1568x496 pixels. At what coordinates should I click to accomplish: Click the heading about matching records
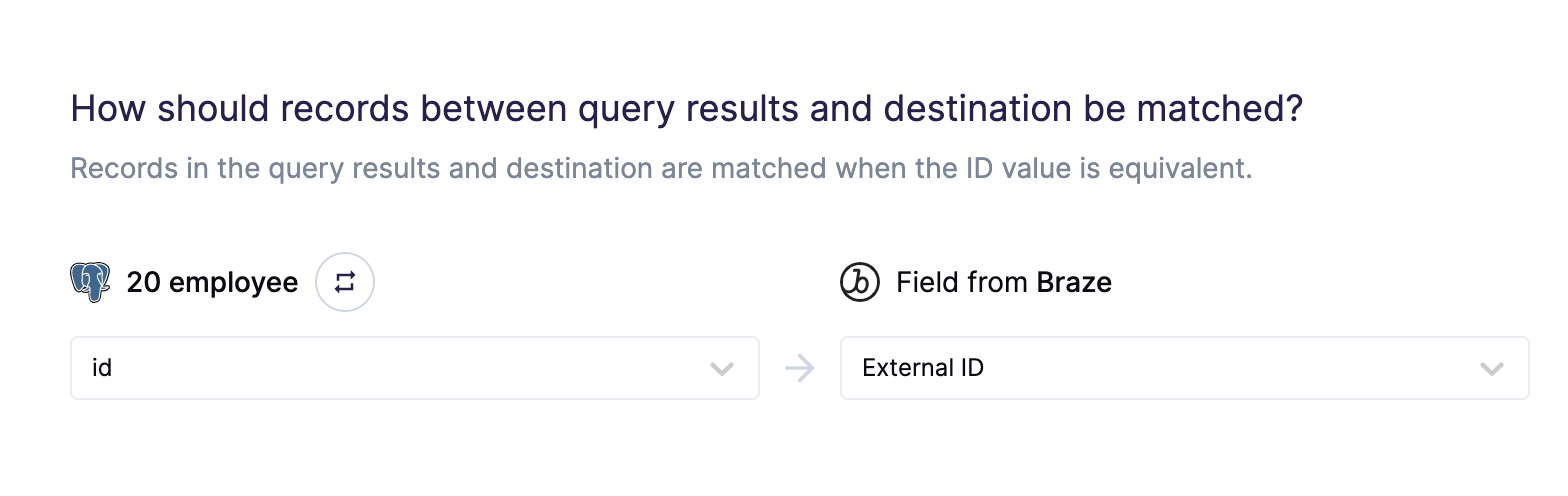(x=687, y=109)
